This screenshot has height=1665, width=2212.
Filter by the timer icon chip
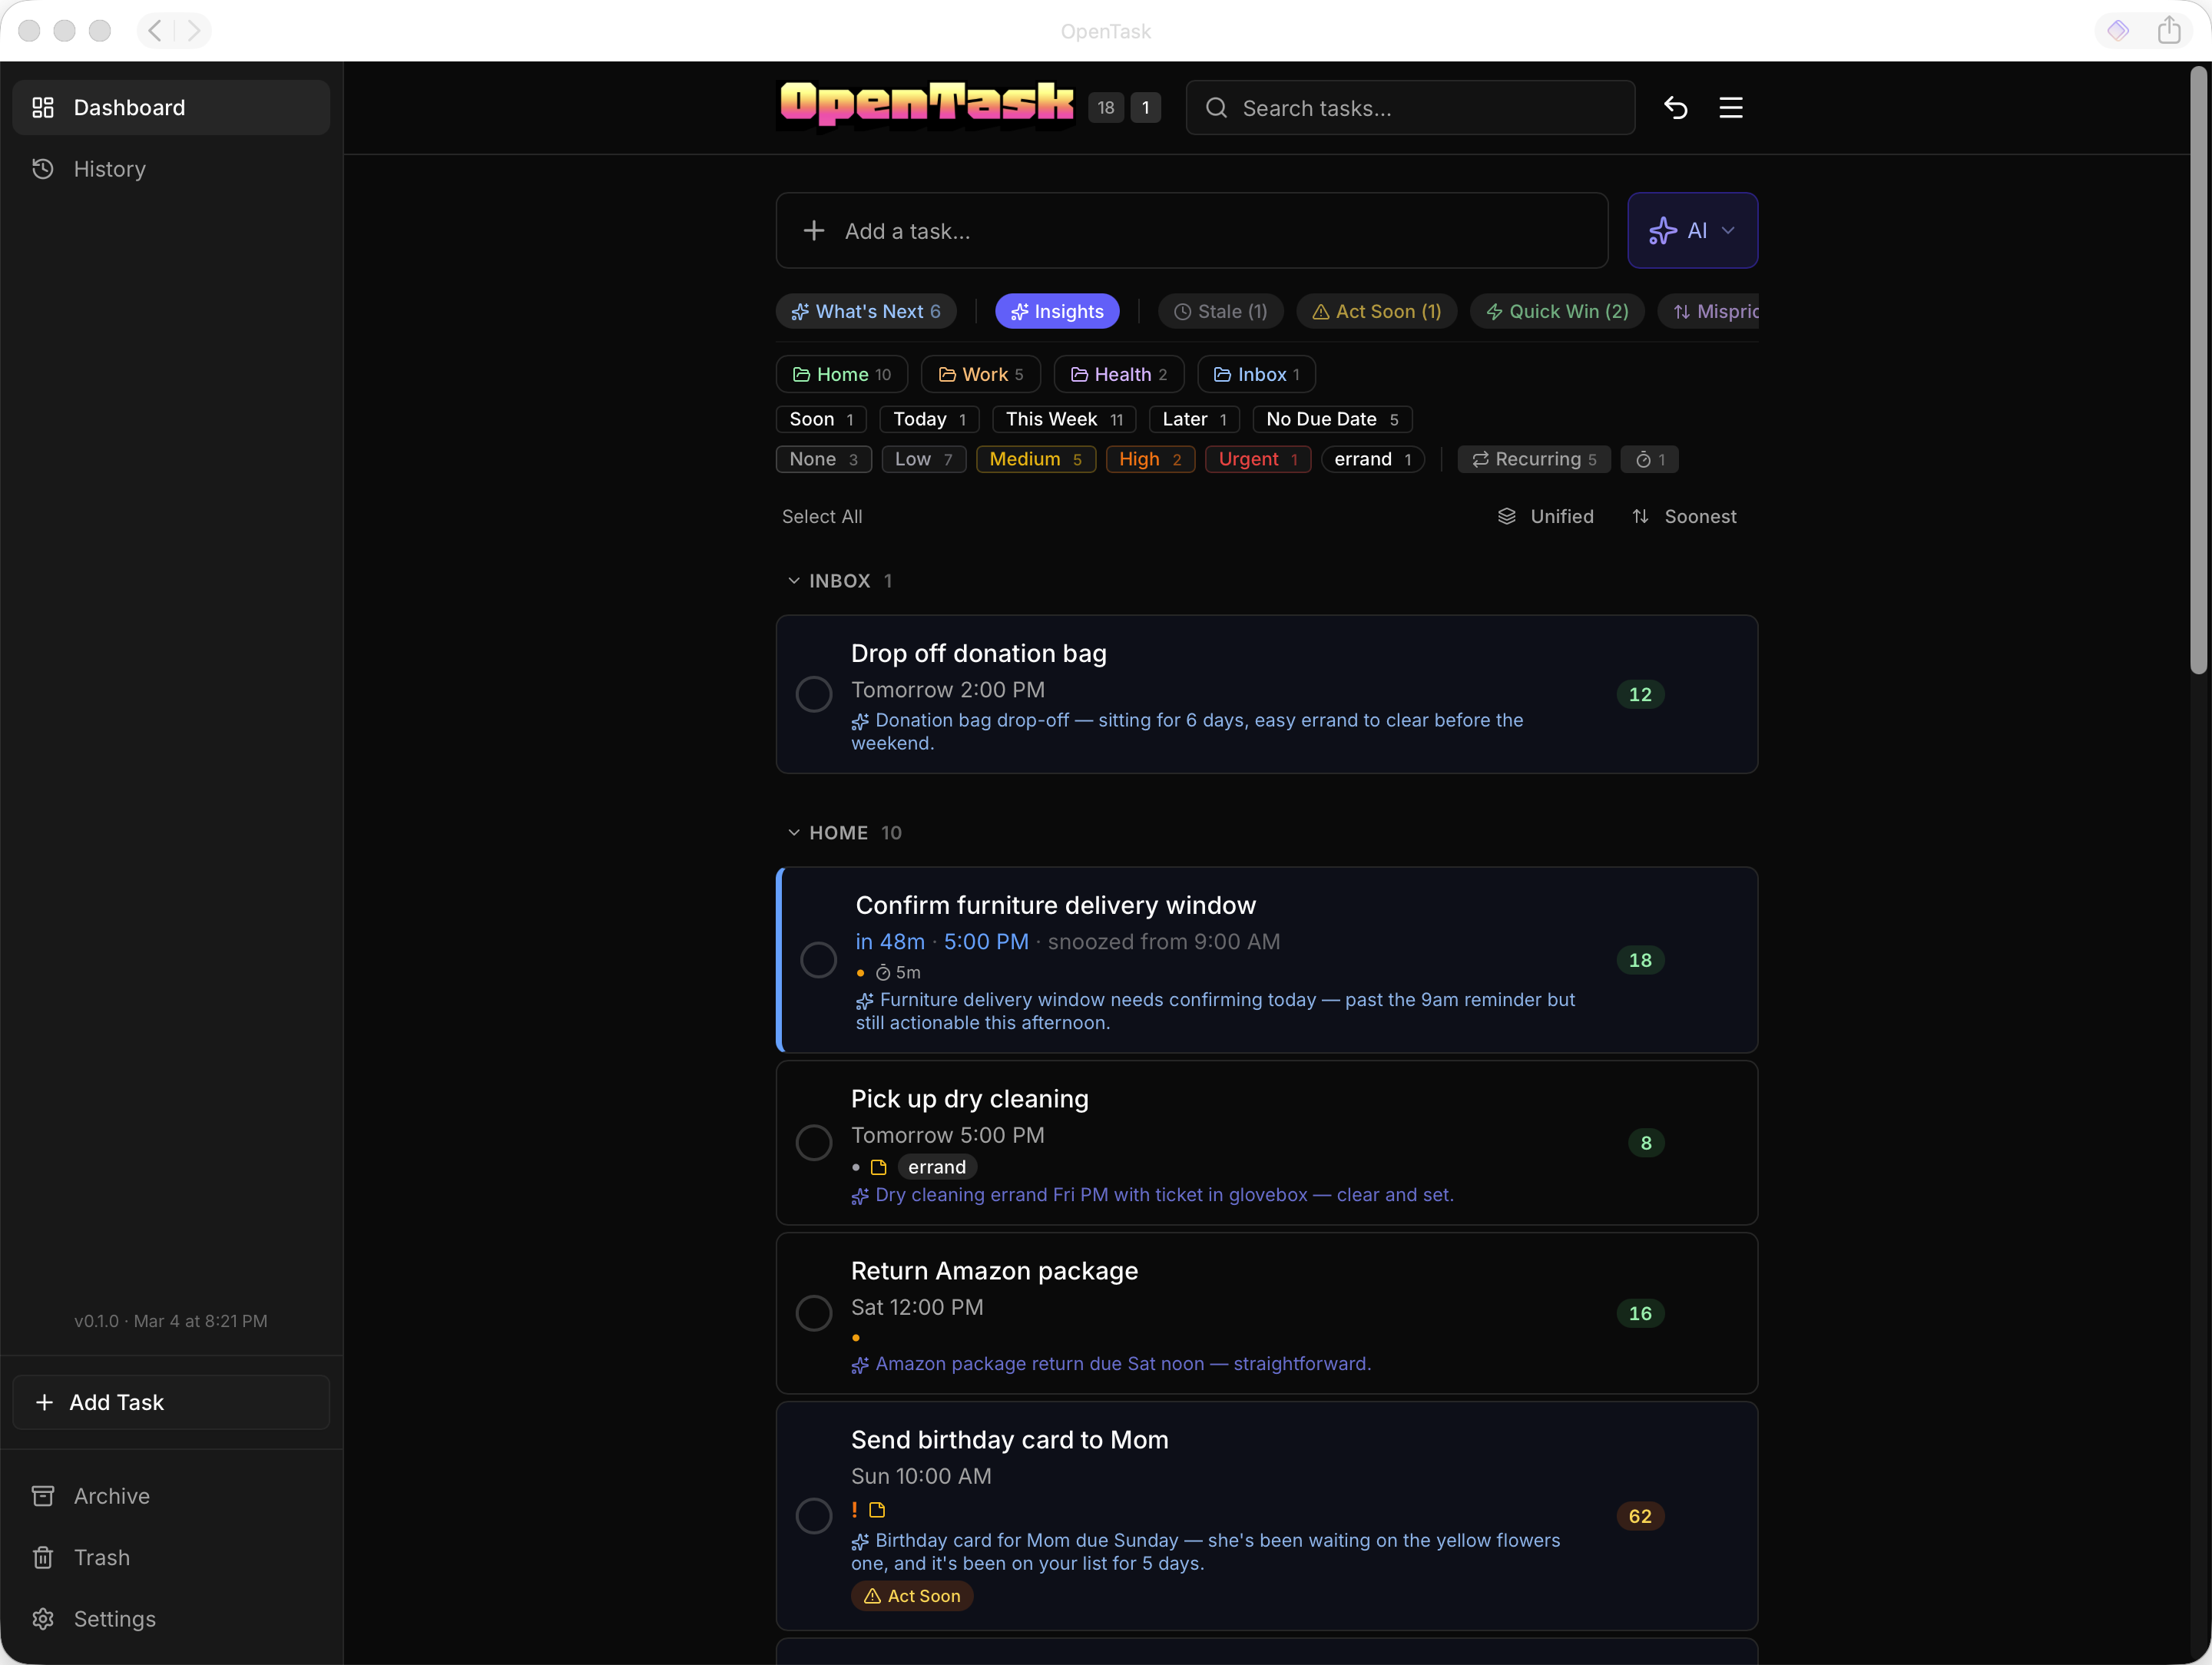coord(1649,459)
